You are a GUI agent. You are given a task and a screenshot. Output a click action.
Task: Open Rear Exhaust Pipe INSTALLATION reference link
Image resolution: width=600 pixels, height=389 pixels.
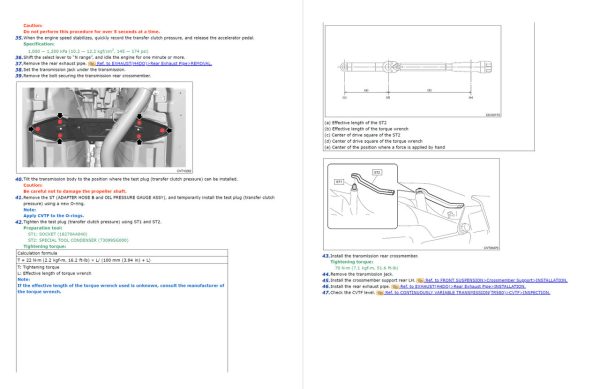[463, 286]
